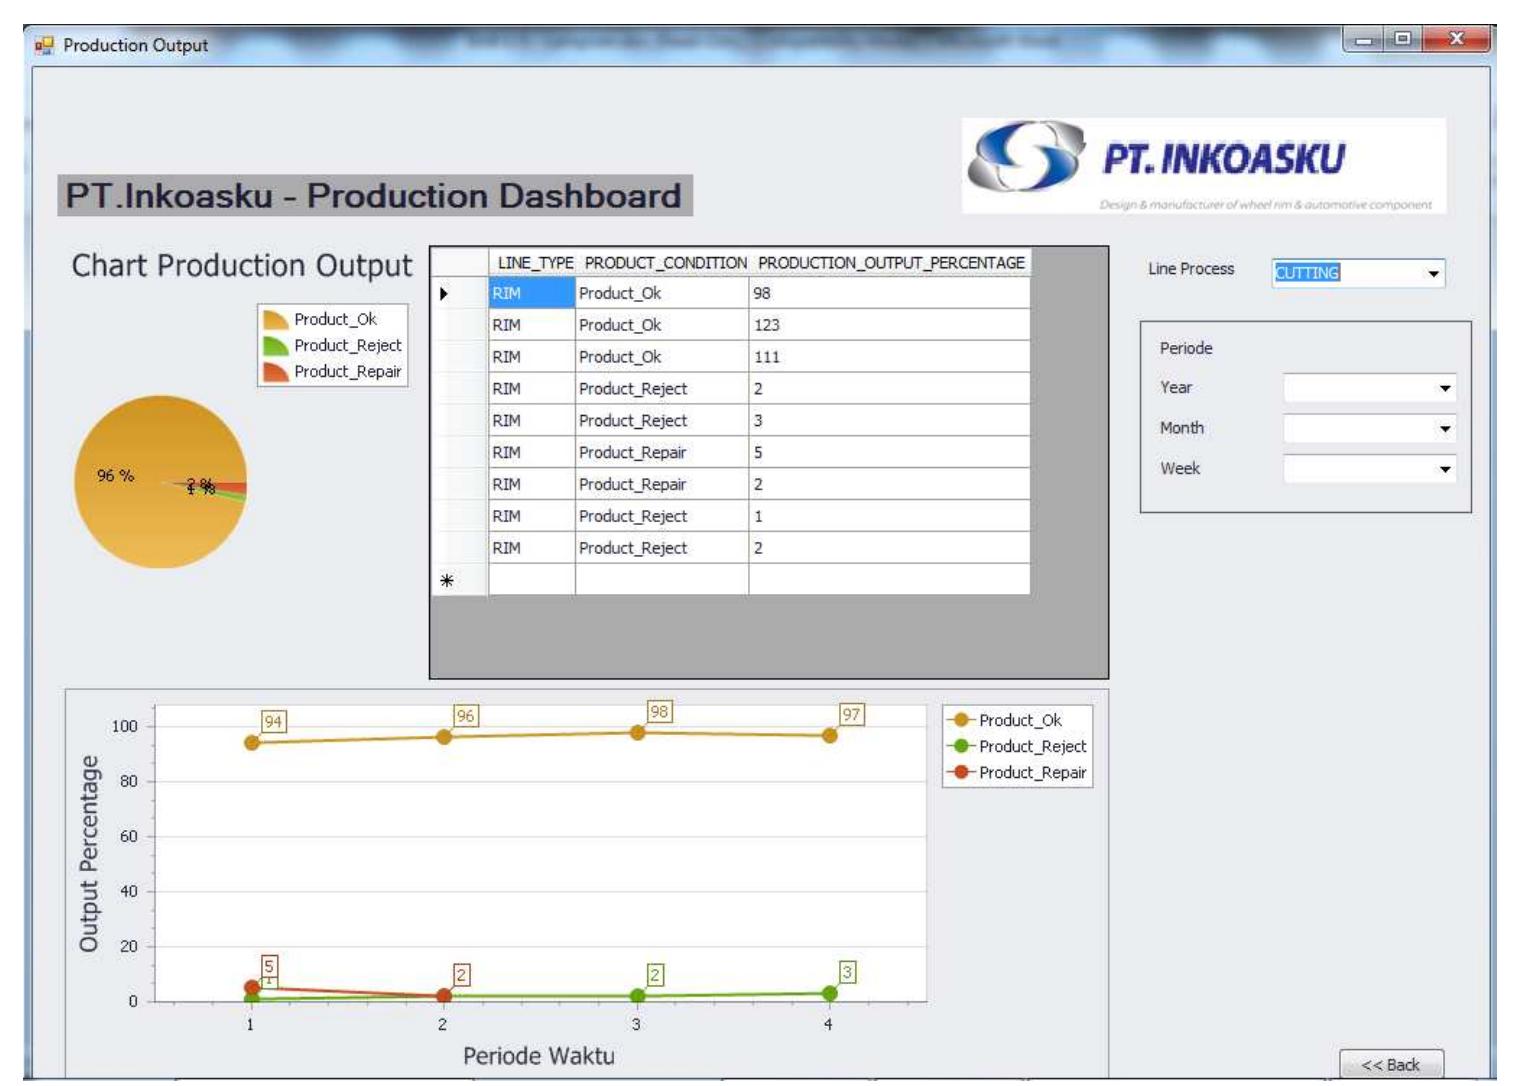Open the Week dropdown
1515x1086 pixels.
click(x=1445, y=469)
